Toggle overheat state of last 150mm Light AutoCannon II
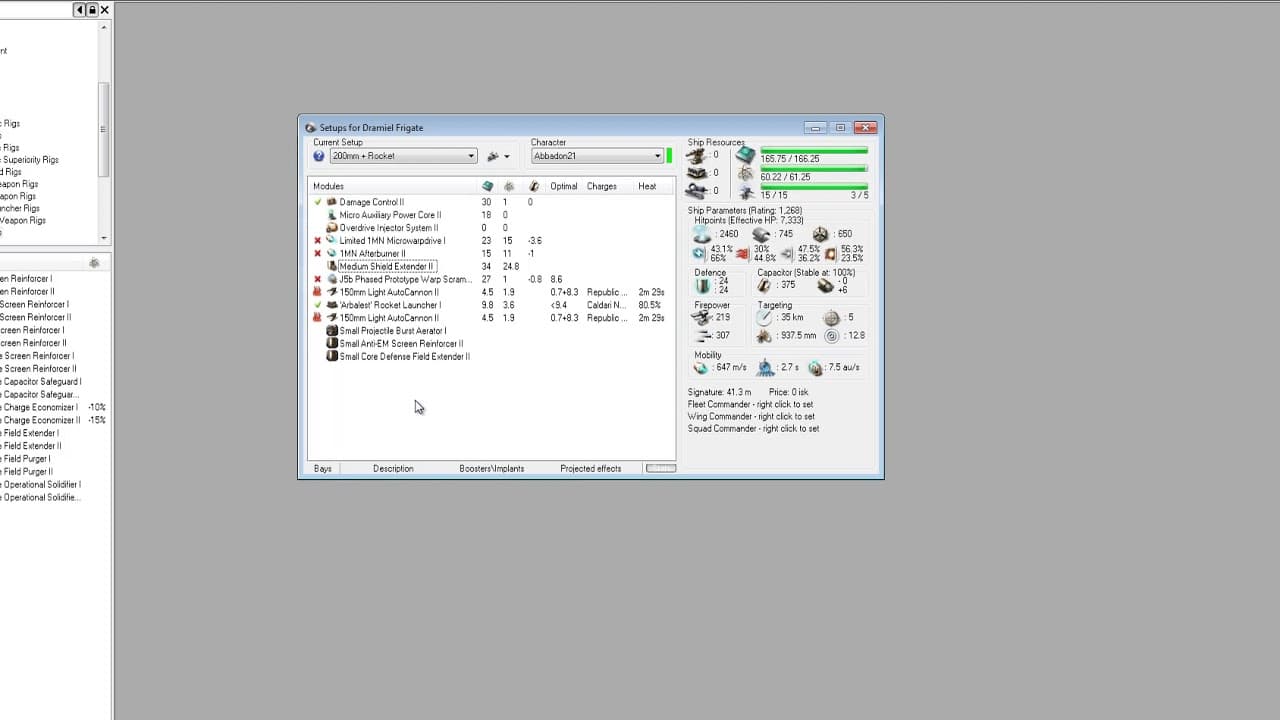The width and height of the screenshot is (1280, 720). [x=318, y=318]
